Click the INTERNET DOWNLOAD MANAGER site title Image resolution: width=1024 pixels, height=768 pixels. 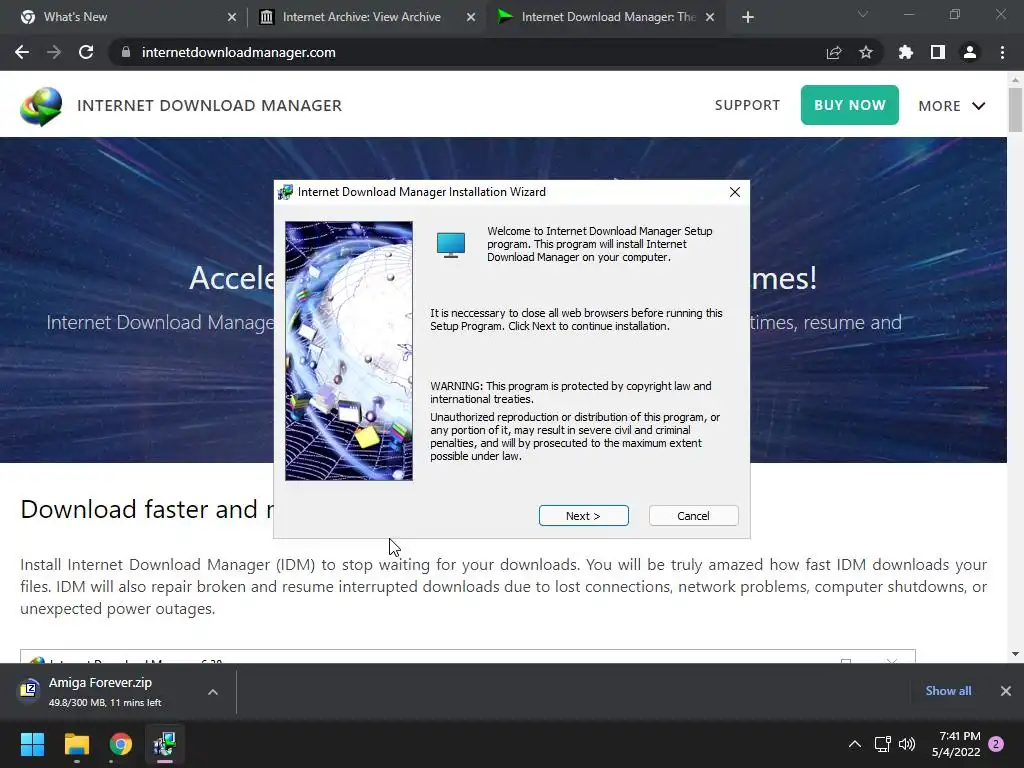coord(209,106)
